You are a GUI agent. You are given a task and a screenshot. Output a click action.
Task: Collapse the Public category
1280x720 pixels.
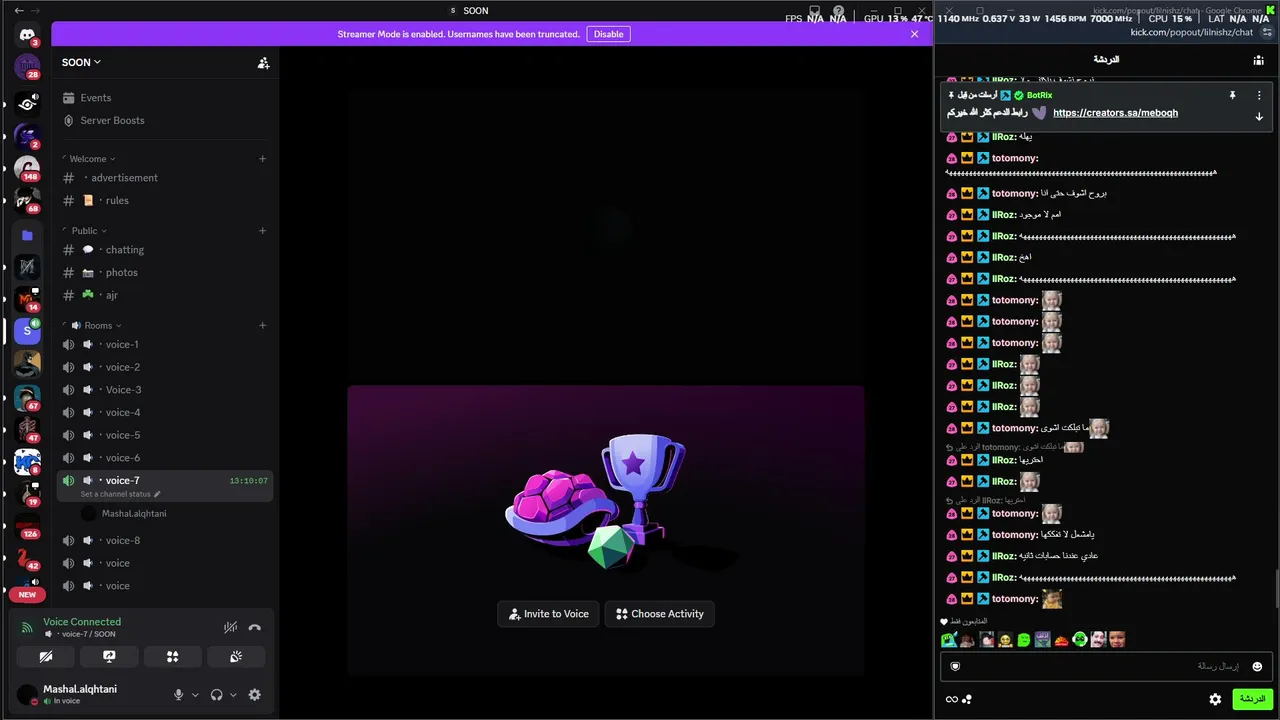pyautogui.click(x=84, y=231)
